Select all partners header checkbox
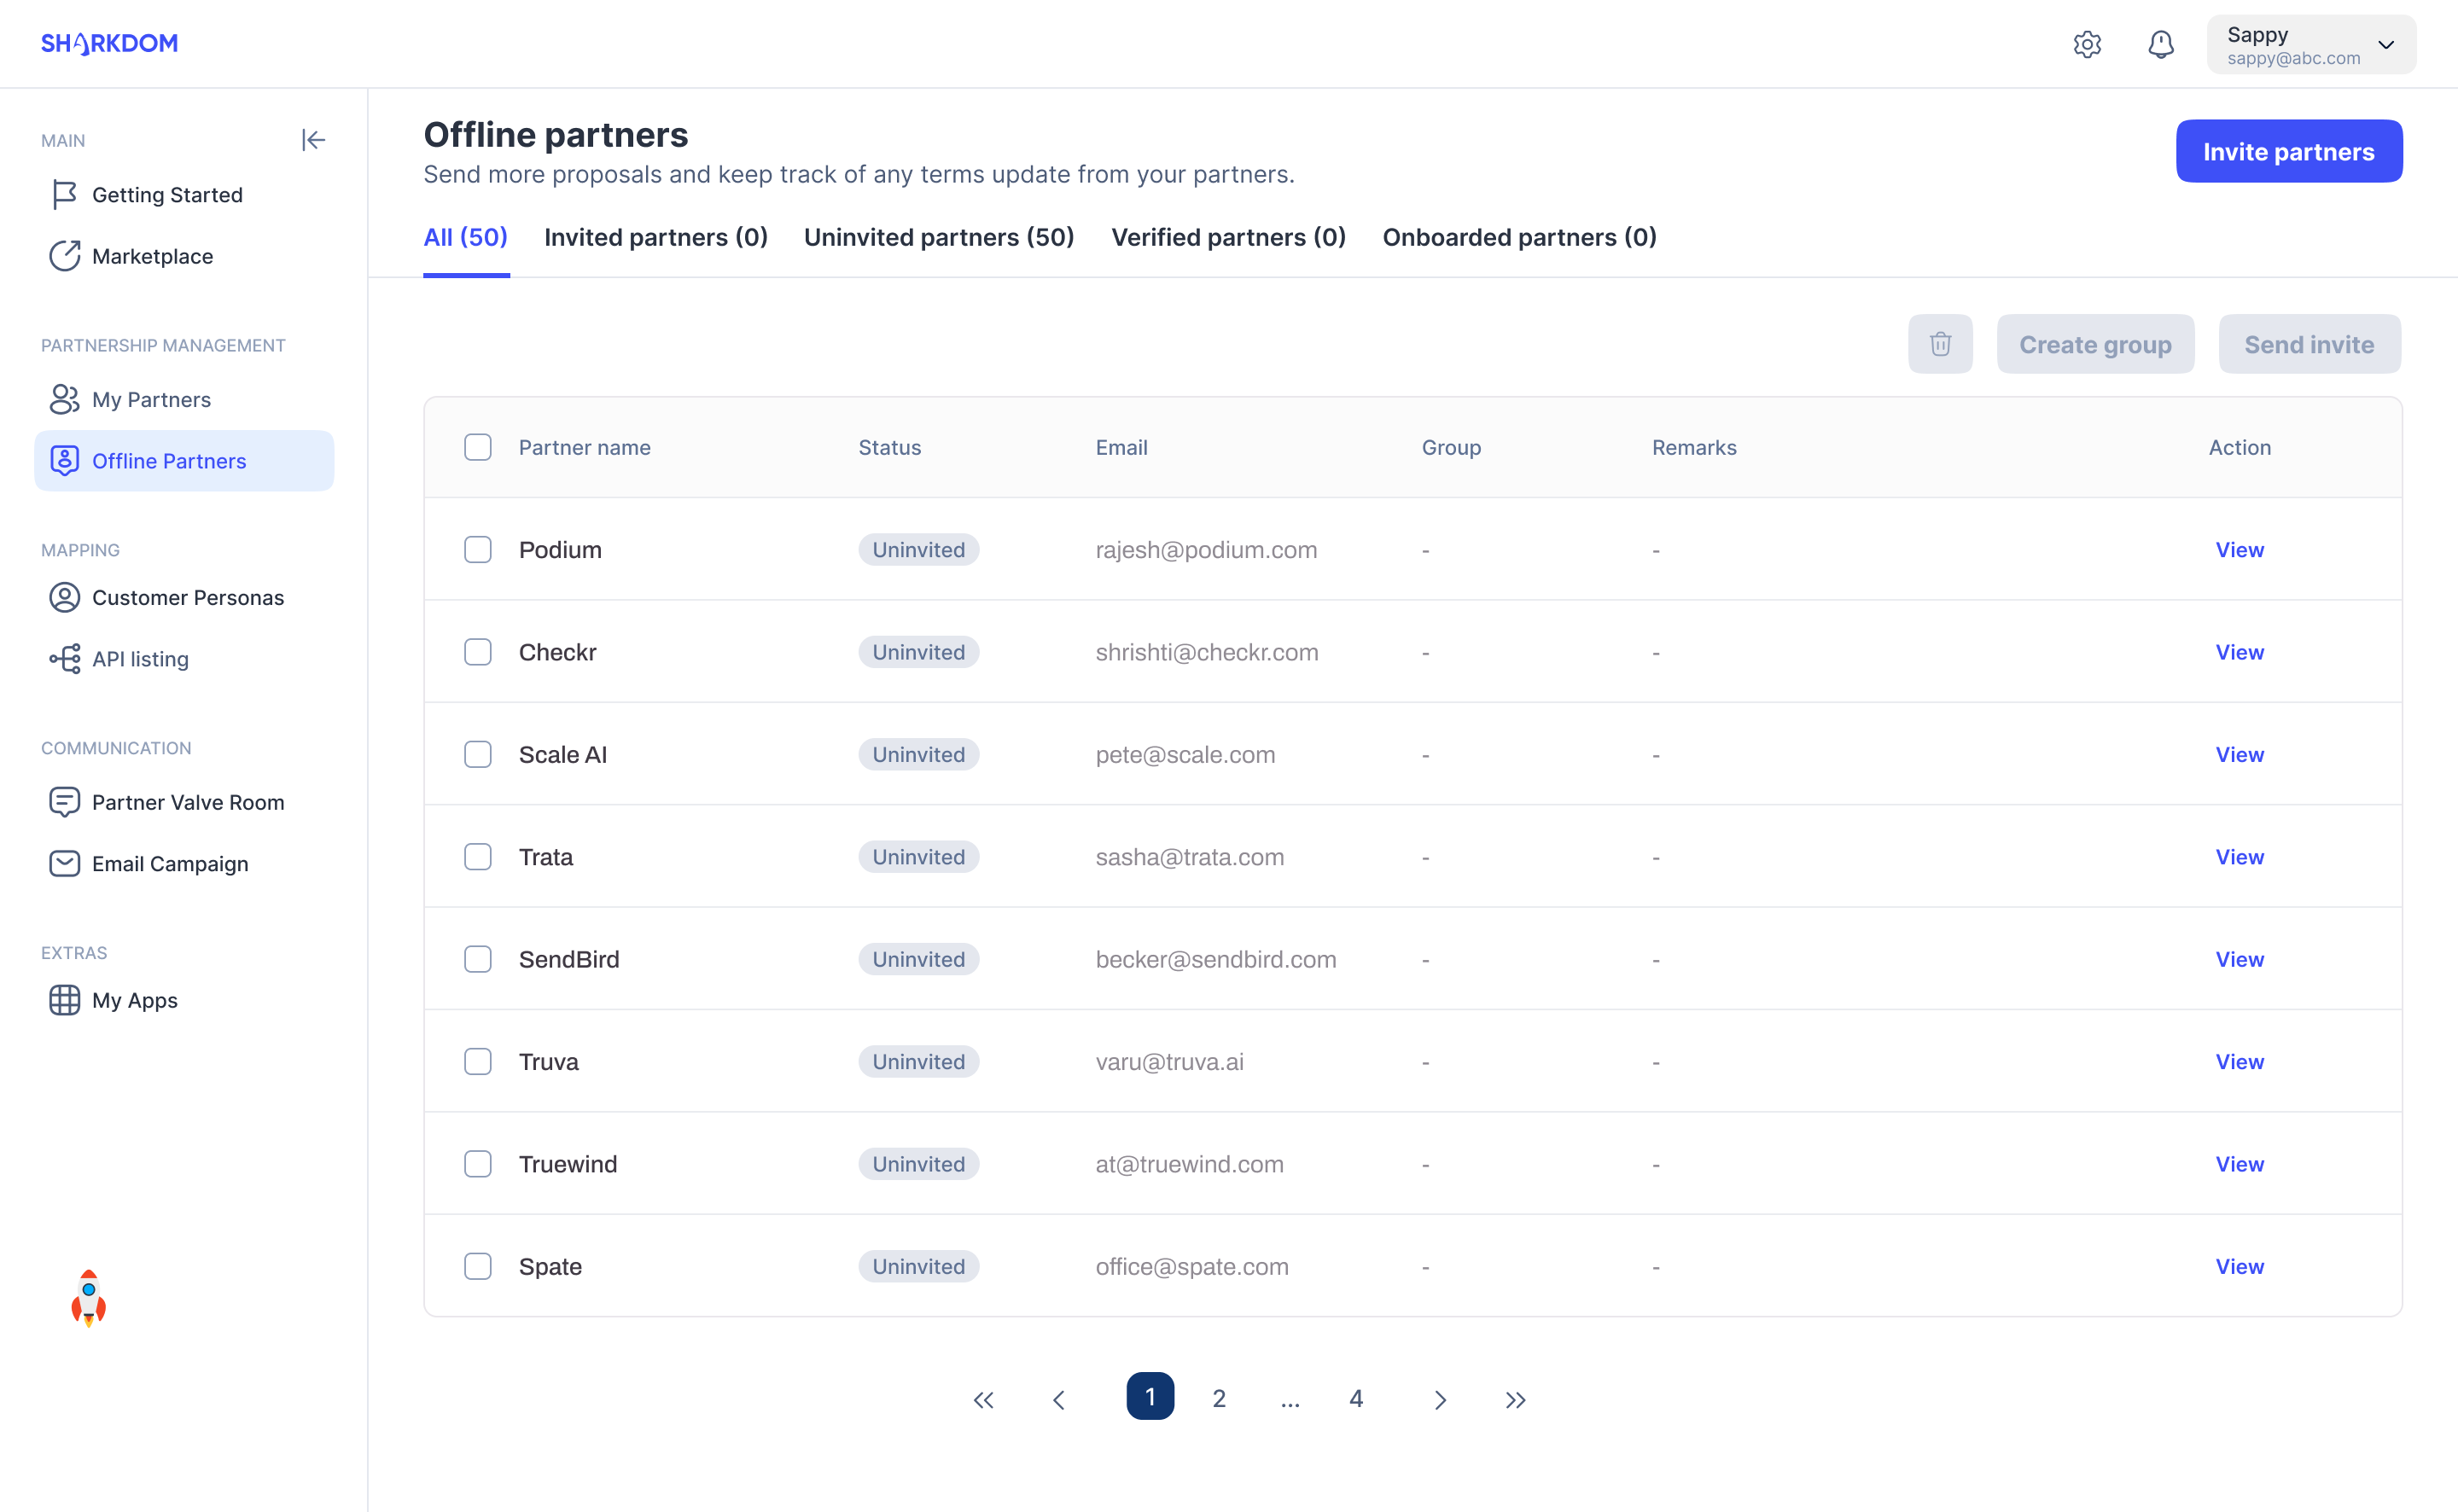The width and height of the screenshot is (2458, 1512). coord(478,447)
